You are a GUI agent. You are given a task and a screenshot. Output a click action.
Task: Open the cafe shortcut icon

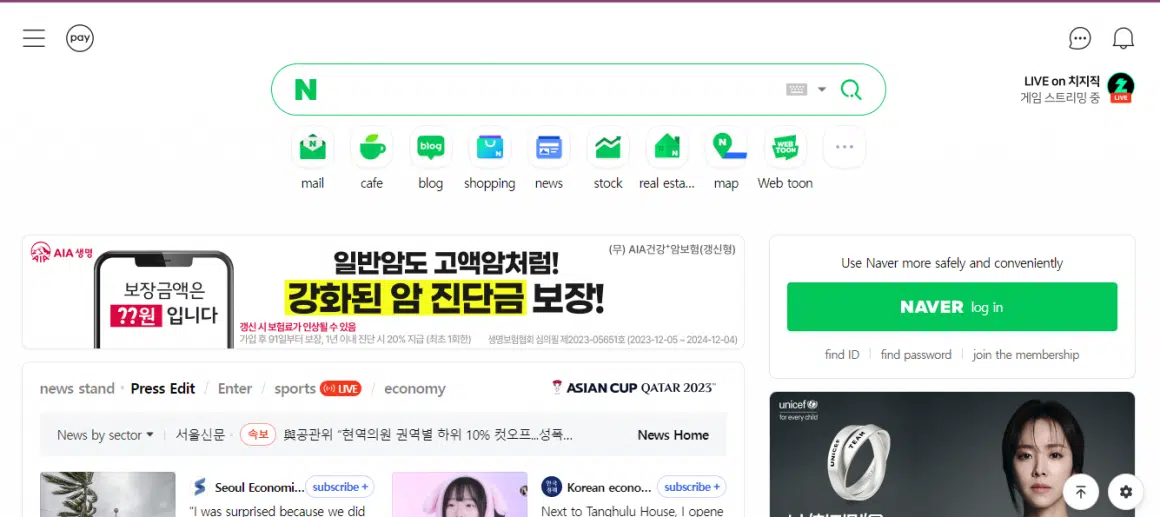(x=372, y=148)
